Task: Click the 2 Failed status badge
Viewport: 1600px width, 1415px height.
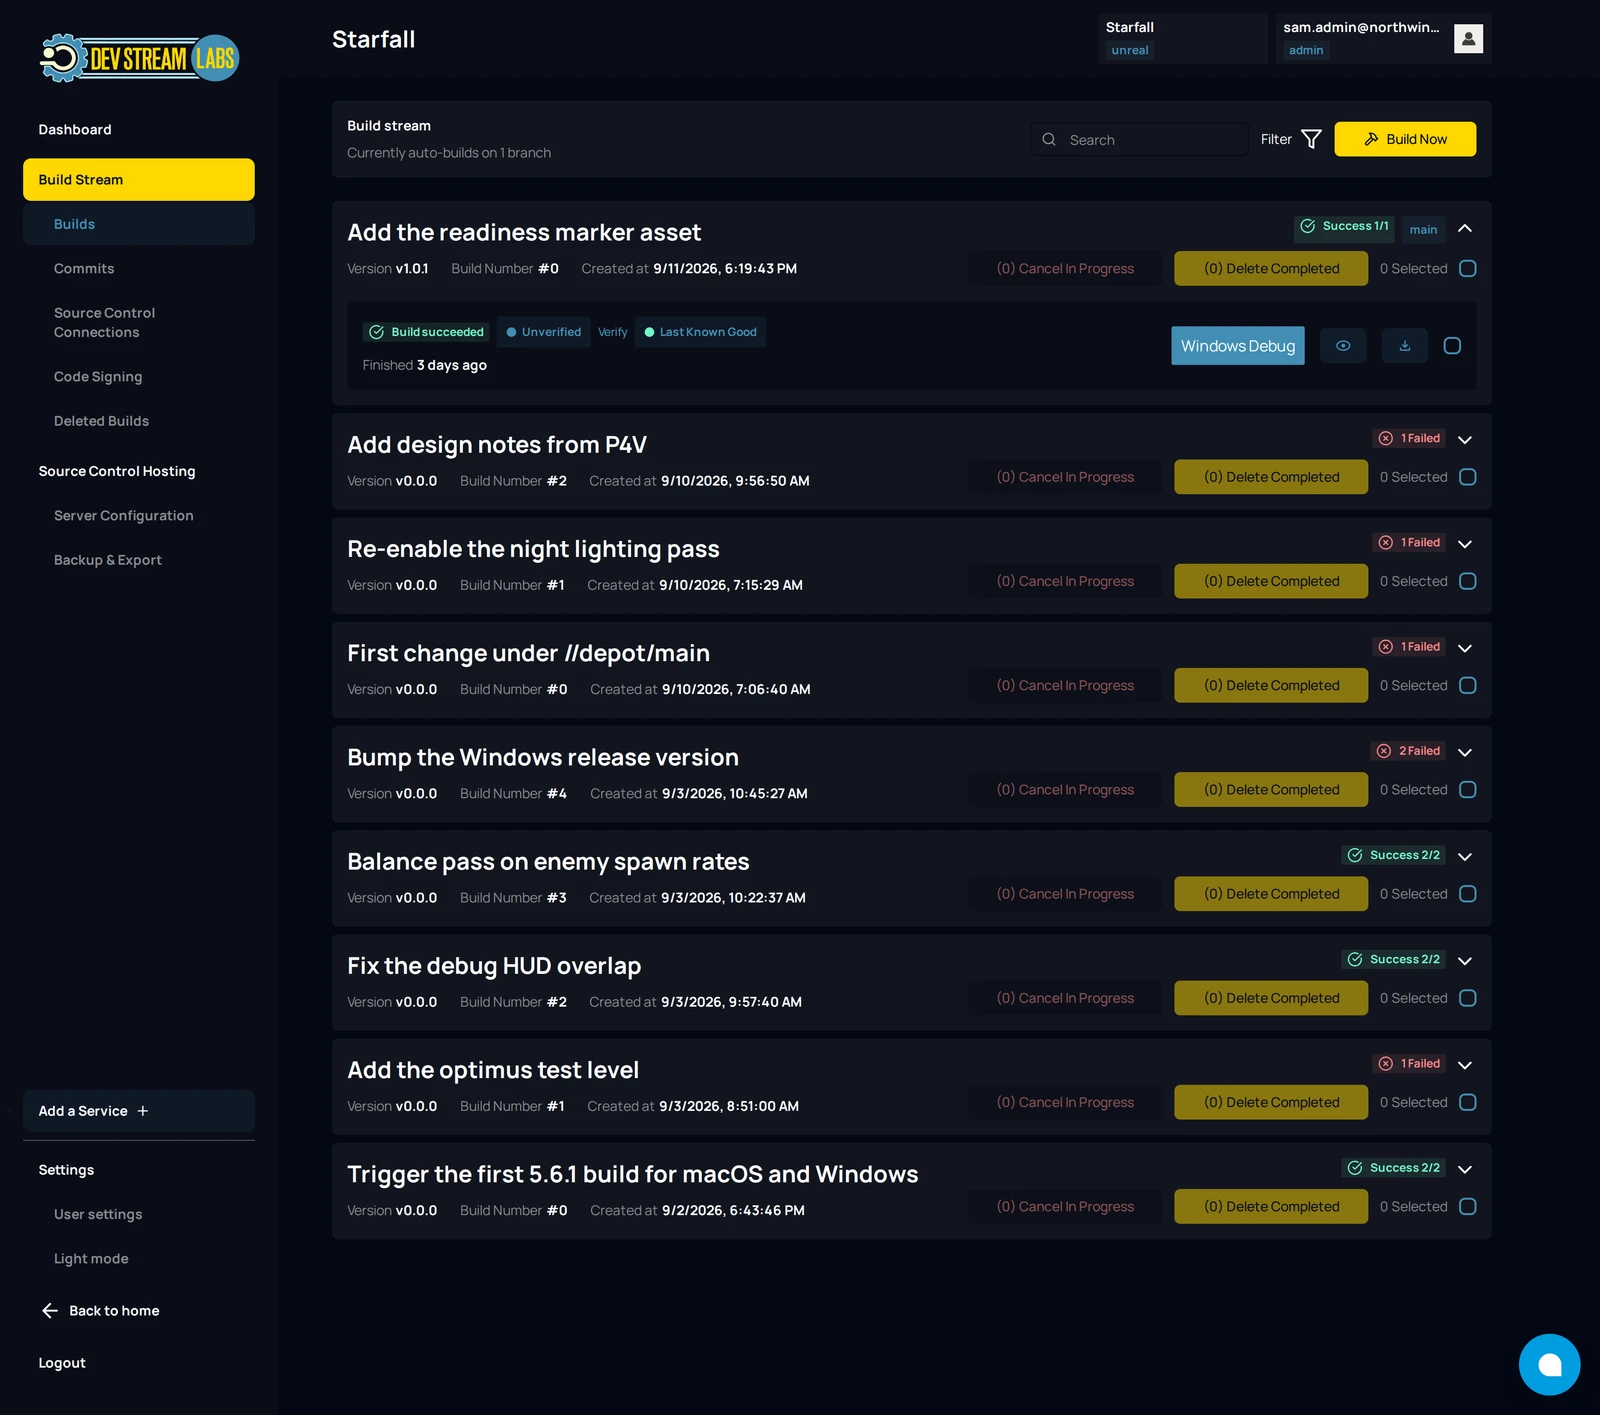Action: 1409,751
